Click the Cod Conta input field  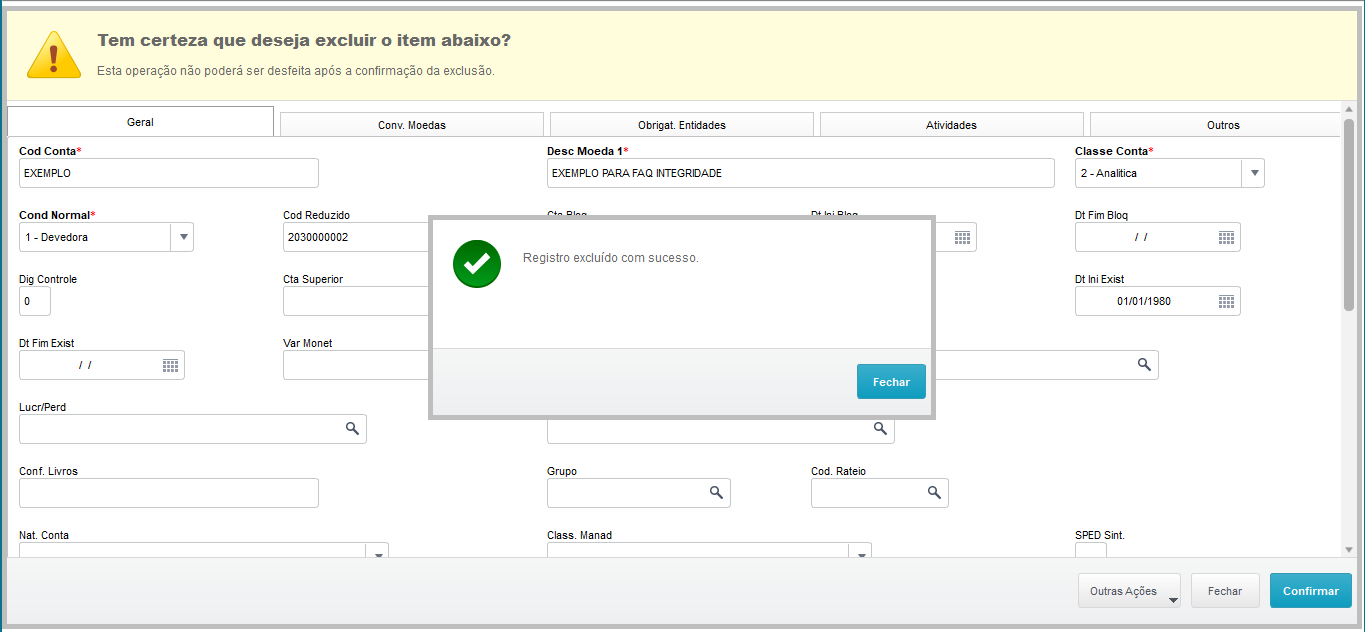point(168,173)
